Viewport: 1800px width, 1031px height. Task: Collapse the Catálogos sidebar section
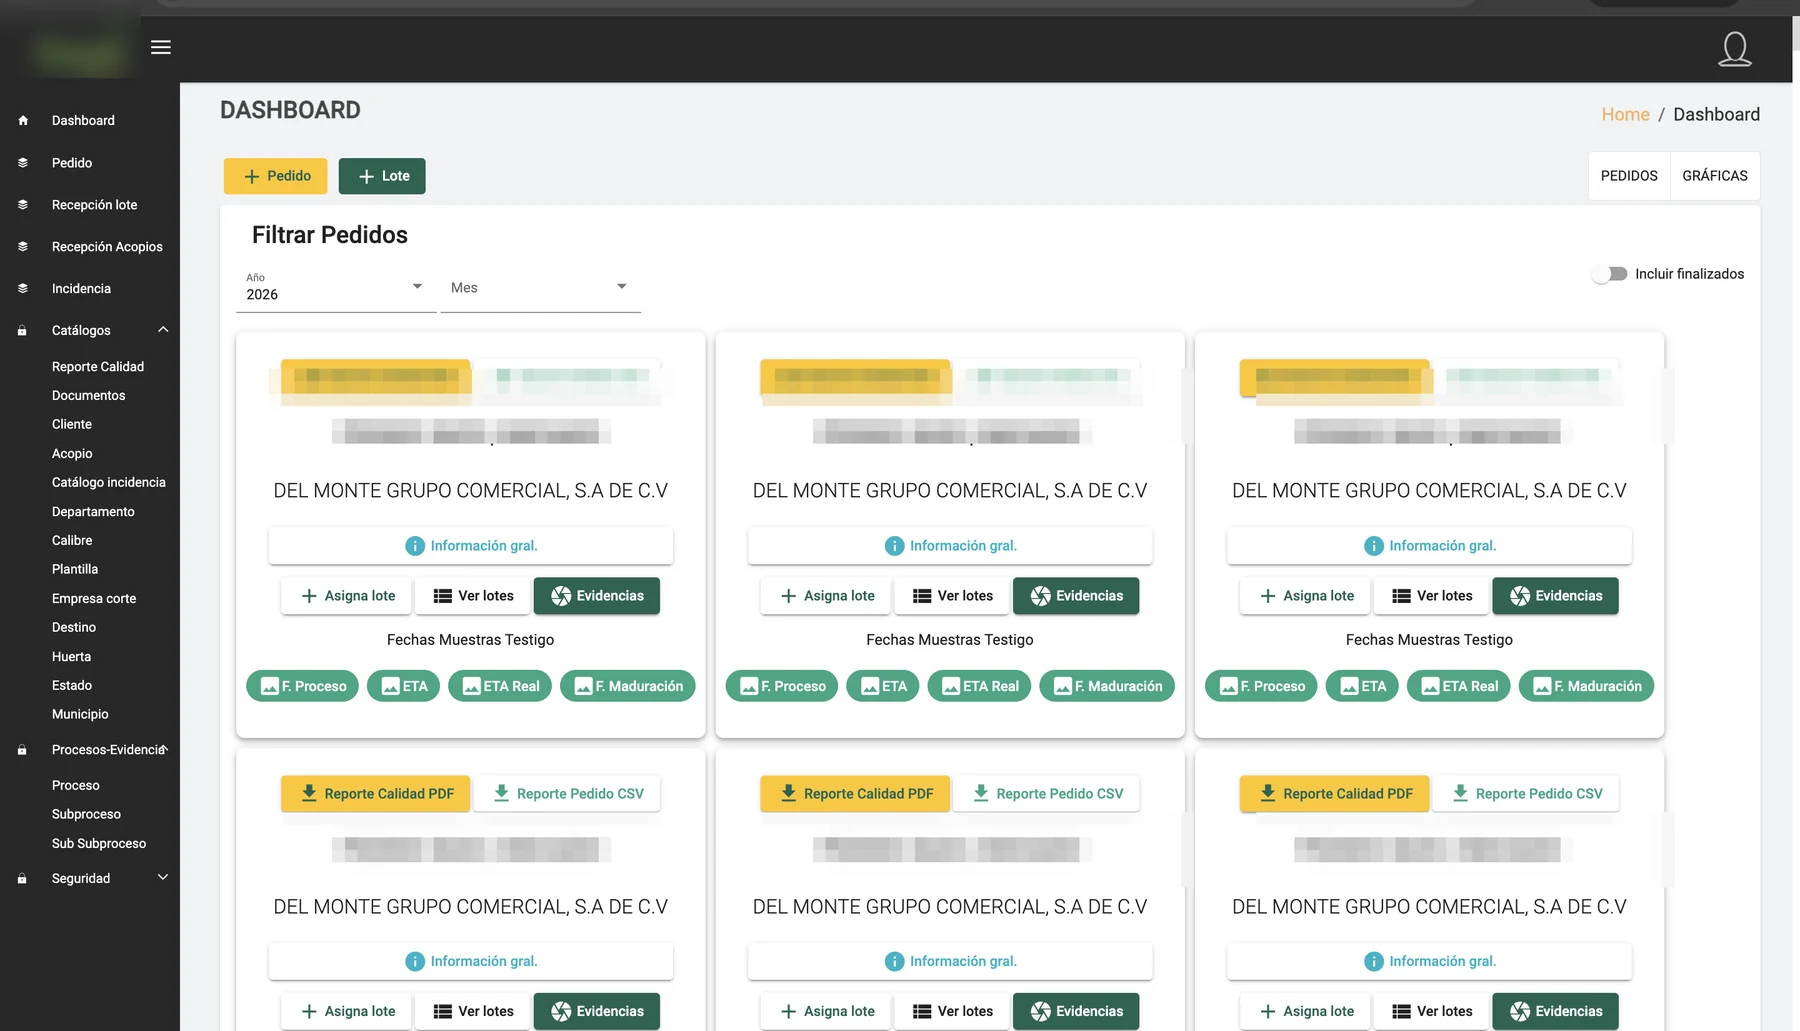tap(163, 330)
